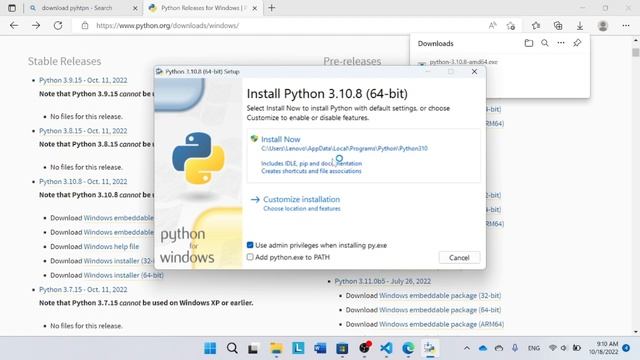Choose Customize installation option

pos(301,200)
